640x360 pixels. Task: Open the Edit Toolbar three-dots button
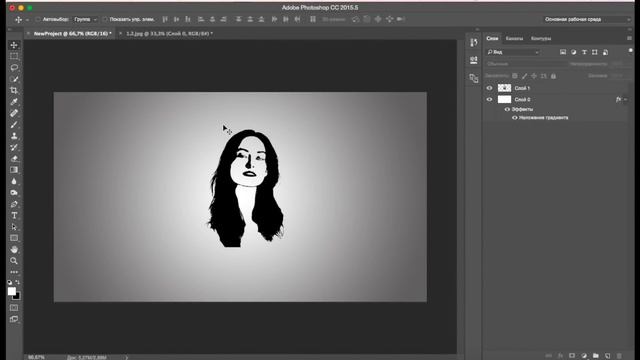click(x=14, y=272)
